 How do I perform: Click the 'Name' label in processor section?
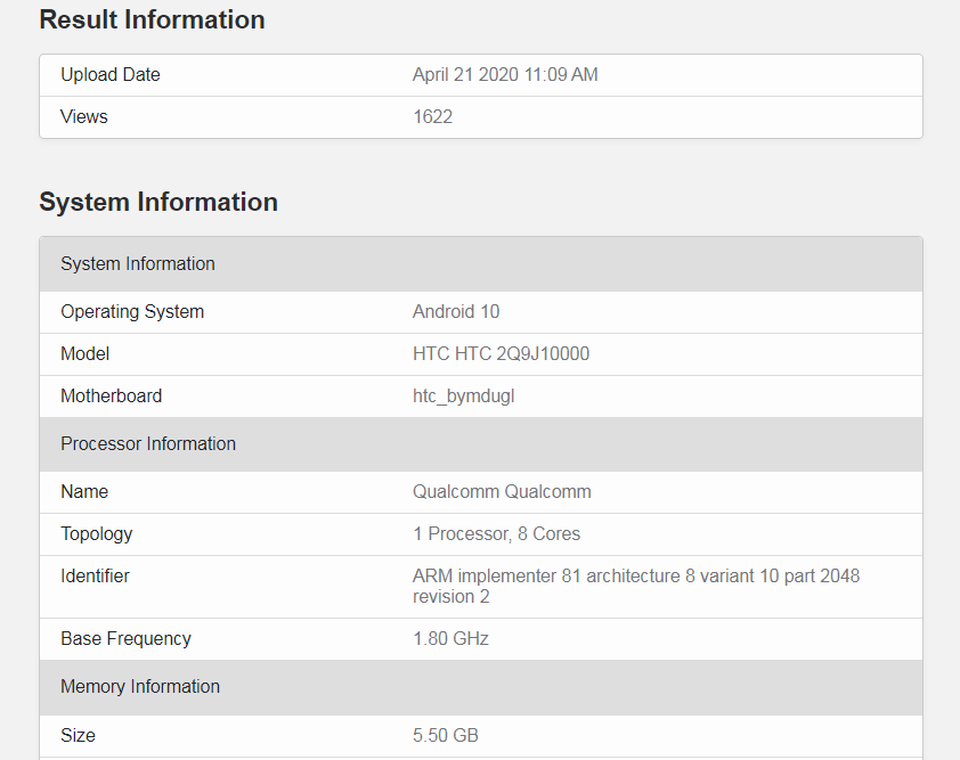point(84,492)
